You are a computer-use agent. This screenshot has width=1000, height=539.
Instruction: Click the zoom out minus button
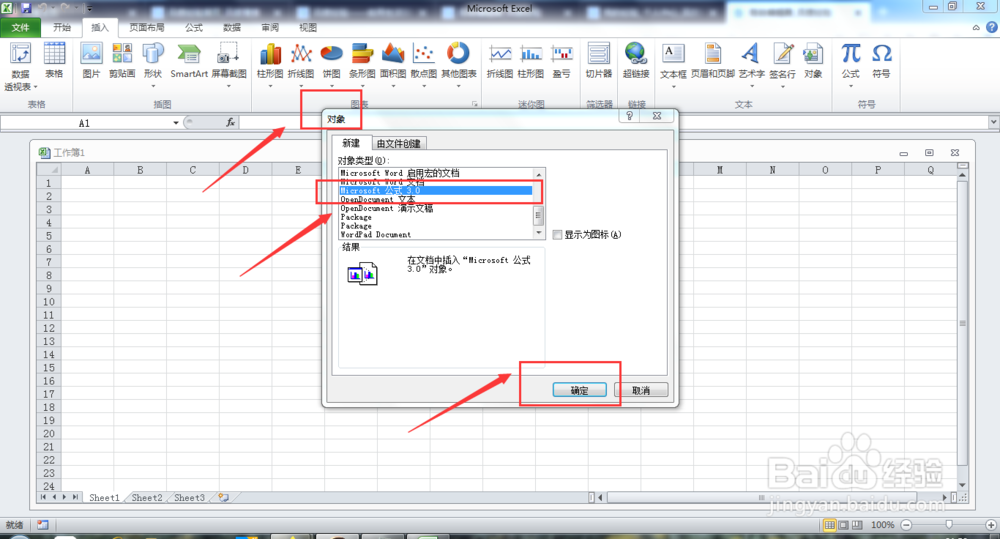click(906, 524)
